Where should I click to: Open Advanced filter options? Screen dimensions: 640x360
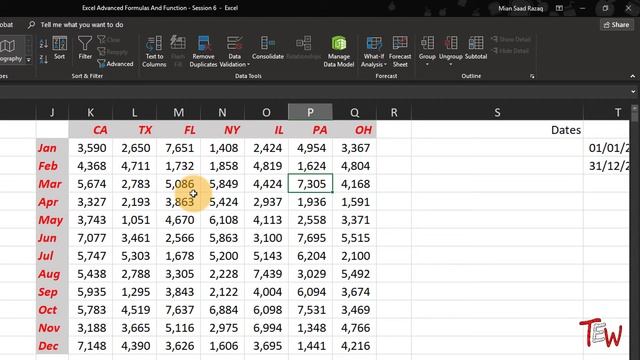(115, 64)
